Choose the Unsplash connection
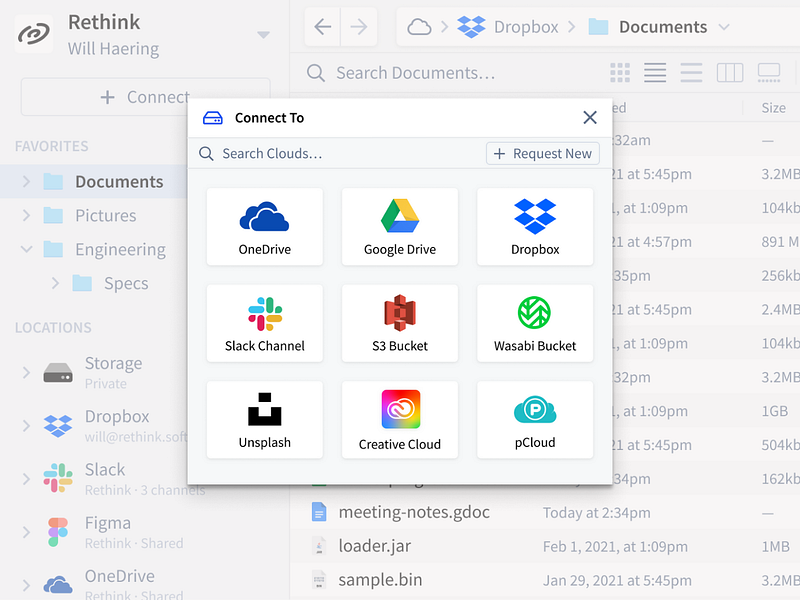The height and width of the screenshot is (600, 800). (x=264, y=419)
